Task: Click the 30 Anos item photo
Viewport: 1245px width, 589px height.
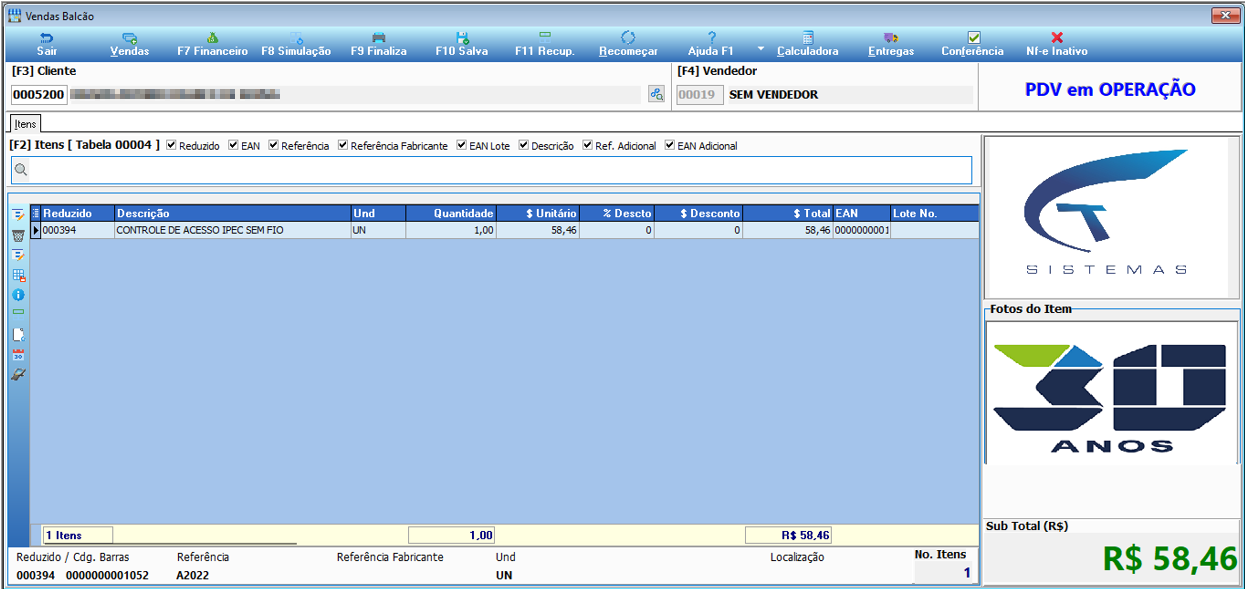Action: (1111, 393)
